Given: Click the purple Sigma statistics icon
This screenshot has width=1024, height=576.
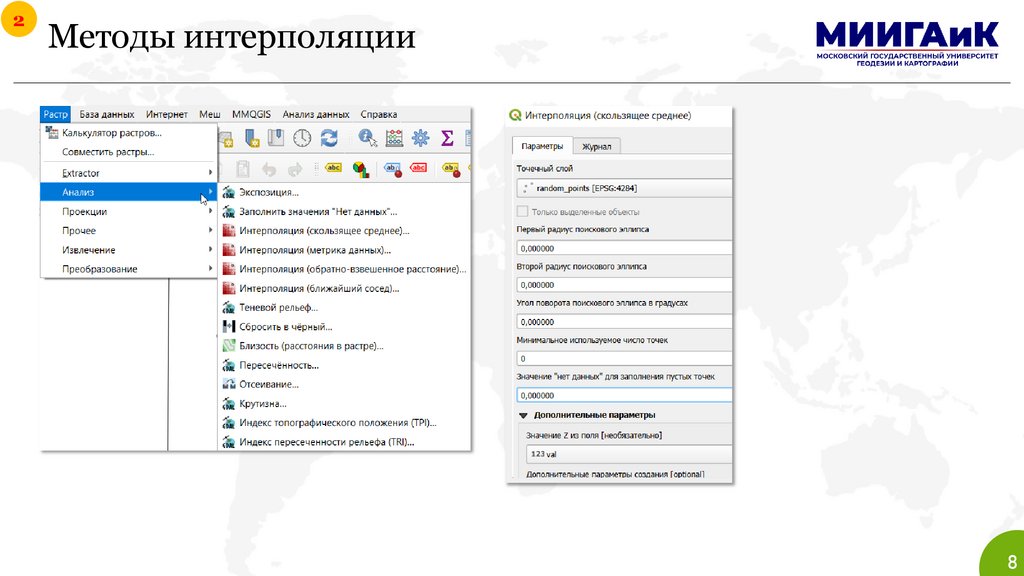Looking at the screenshot, I should tap(447, 138).
